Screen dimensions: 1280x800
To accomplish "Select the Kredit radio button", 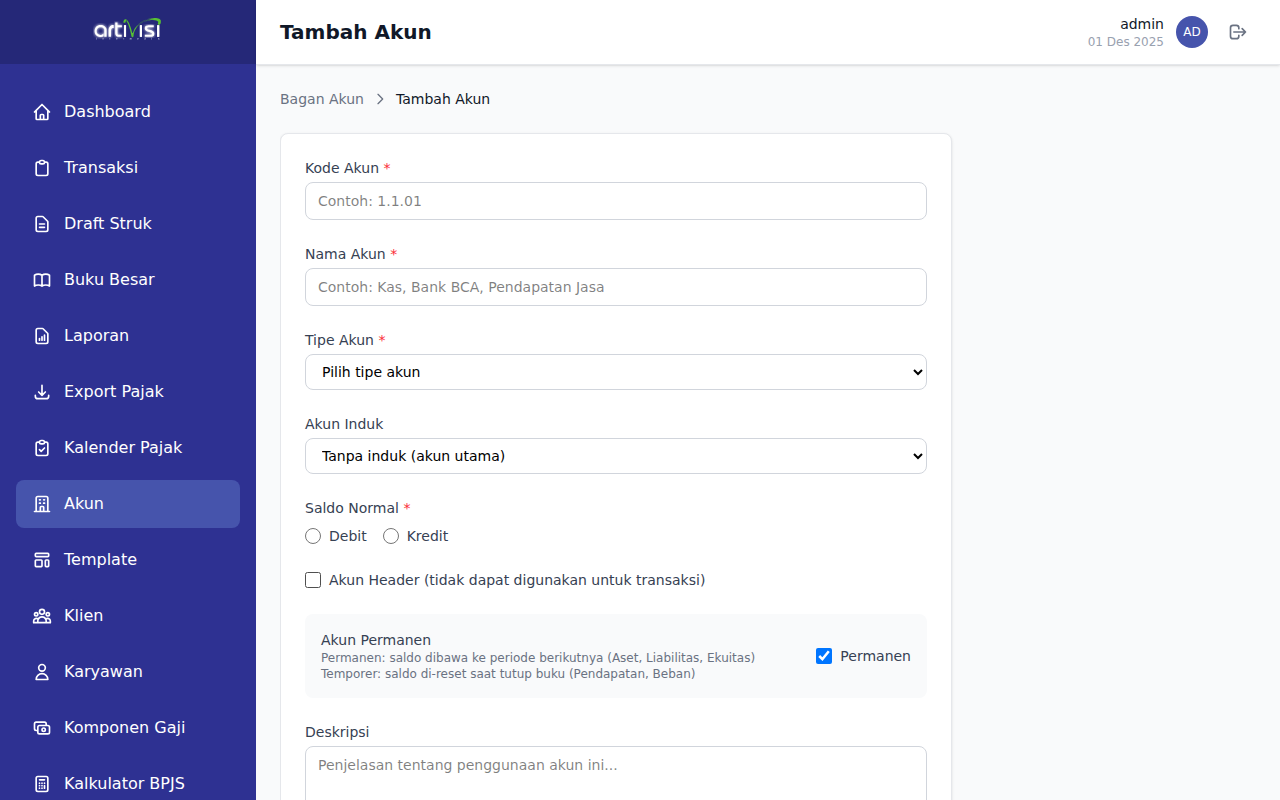I will (391, 536).
